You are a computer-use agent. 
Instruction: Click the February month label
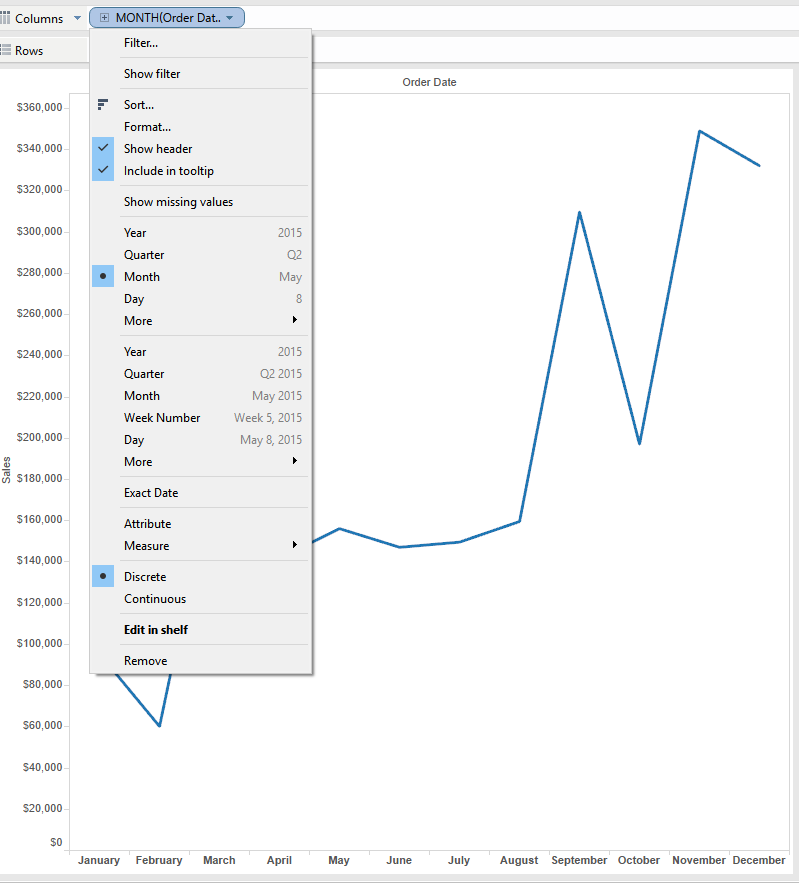coord(159,860)
